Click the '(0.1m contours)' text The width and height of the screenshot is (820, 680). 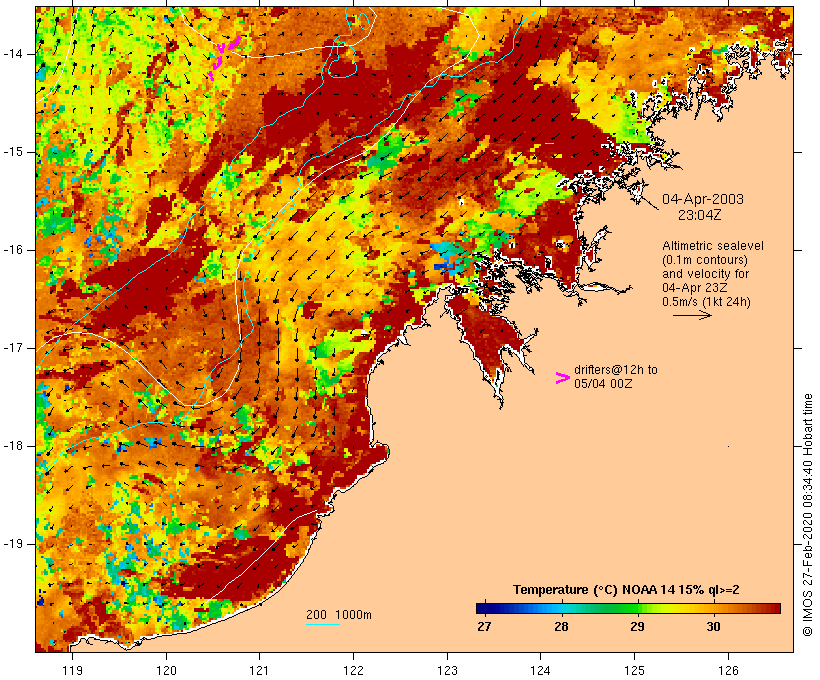point(705,259)
